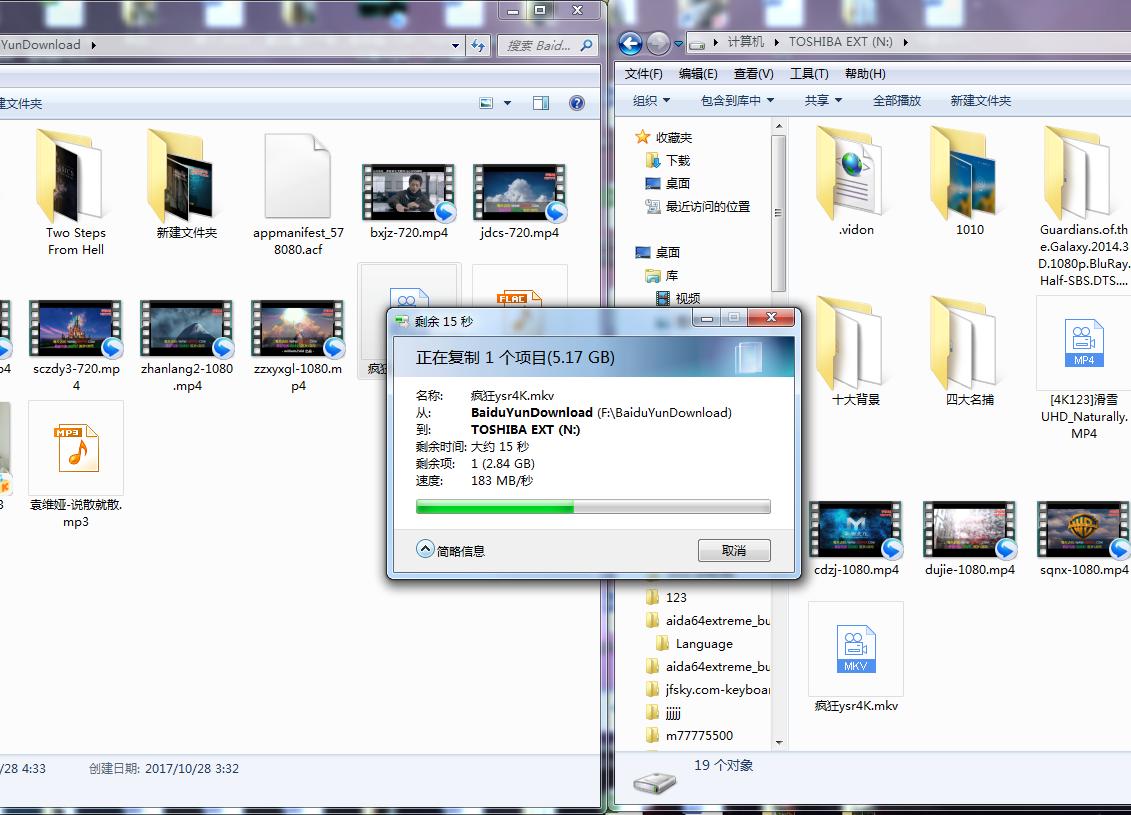Screen dimensions: 1131x815
Task: Open the 编辑(E) menu
Action: pyautogui.click(x=697, y=74)
